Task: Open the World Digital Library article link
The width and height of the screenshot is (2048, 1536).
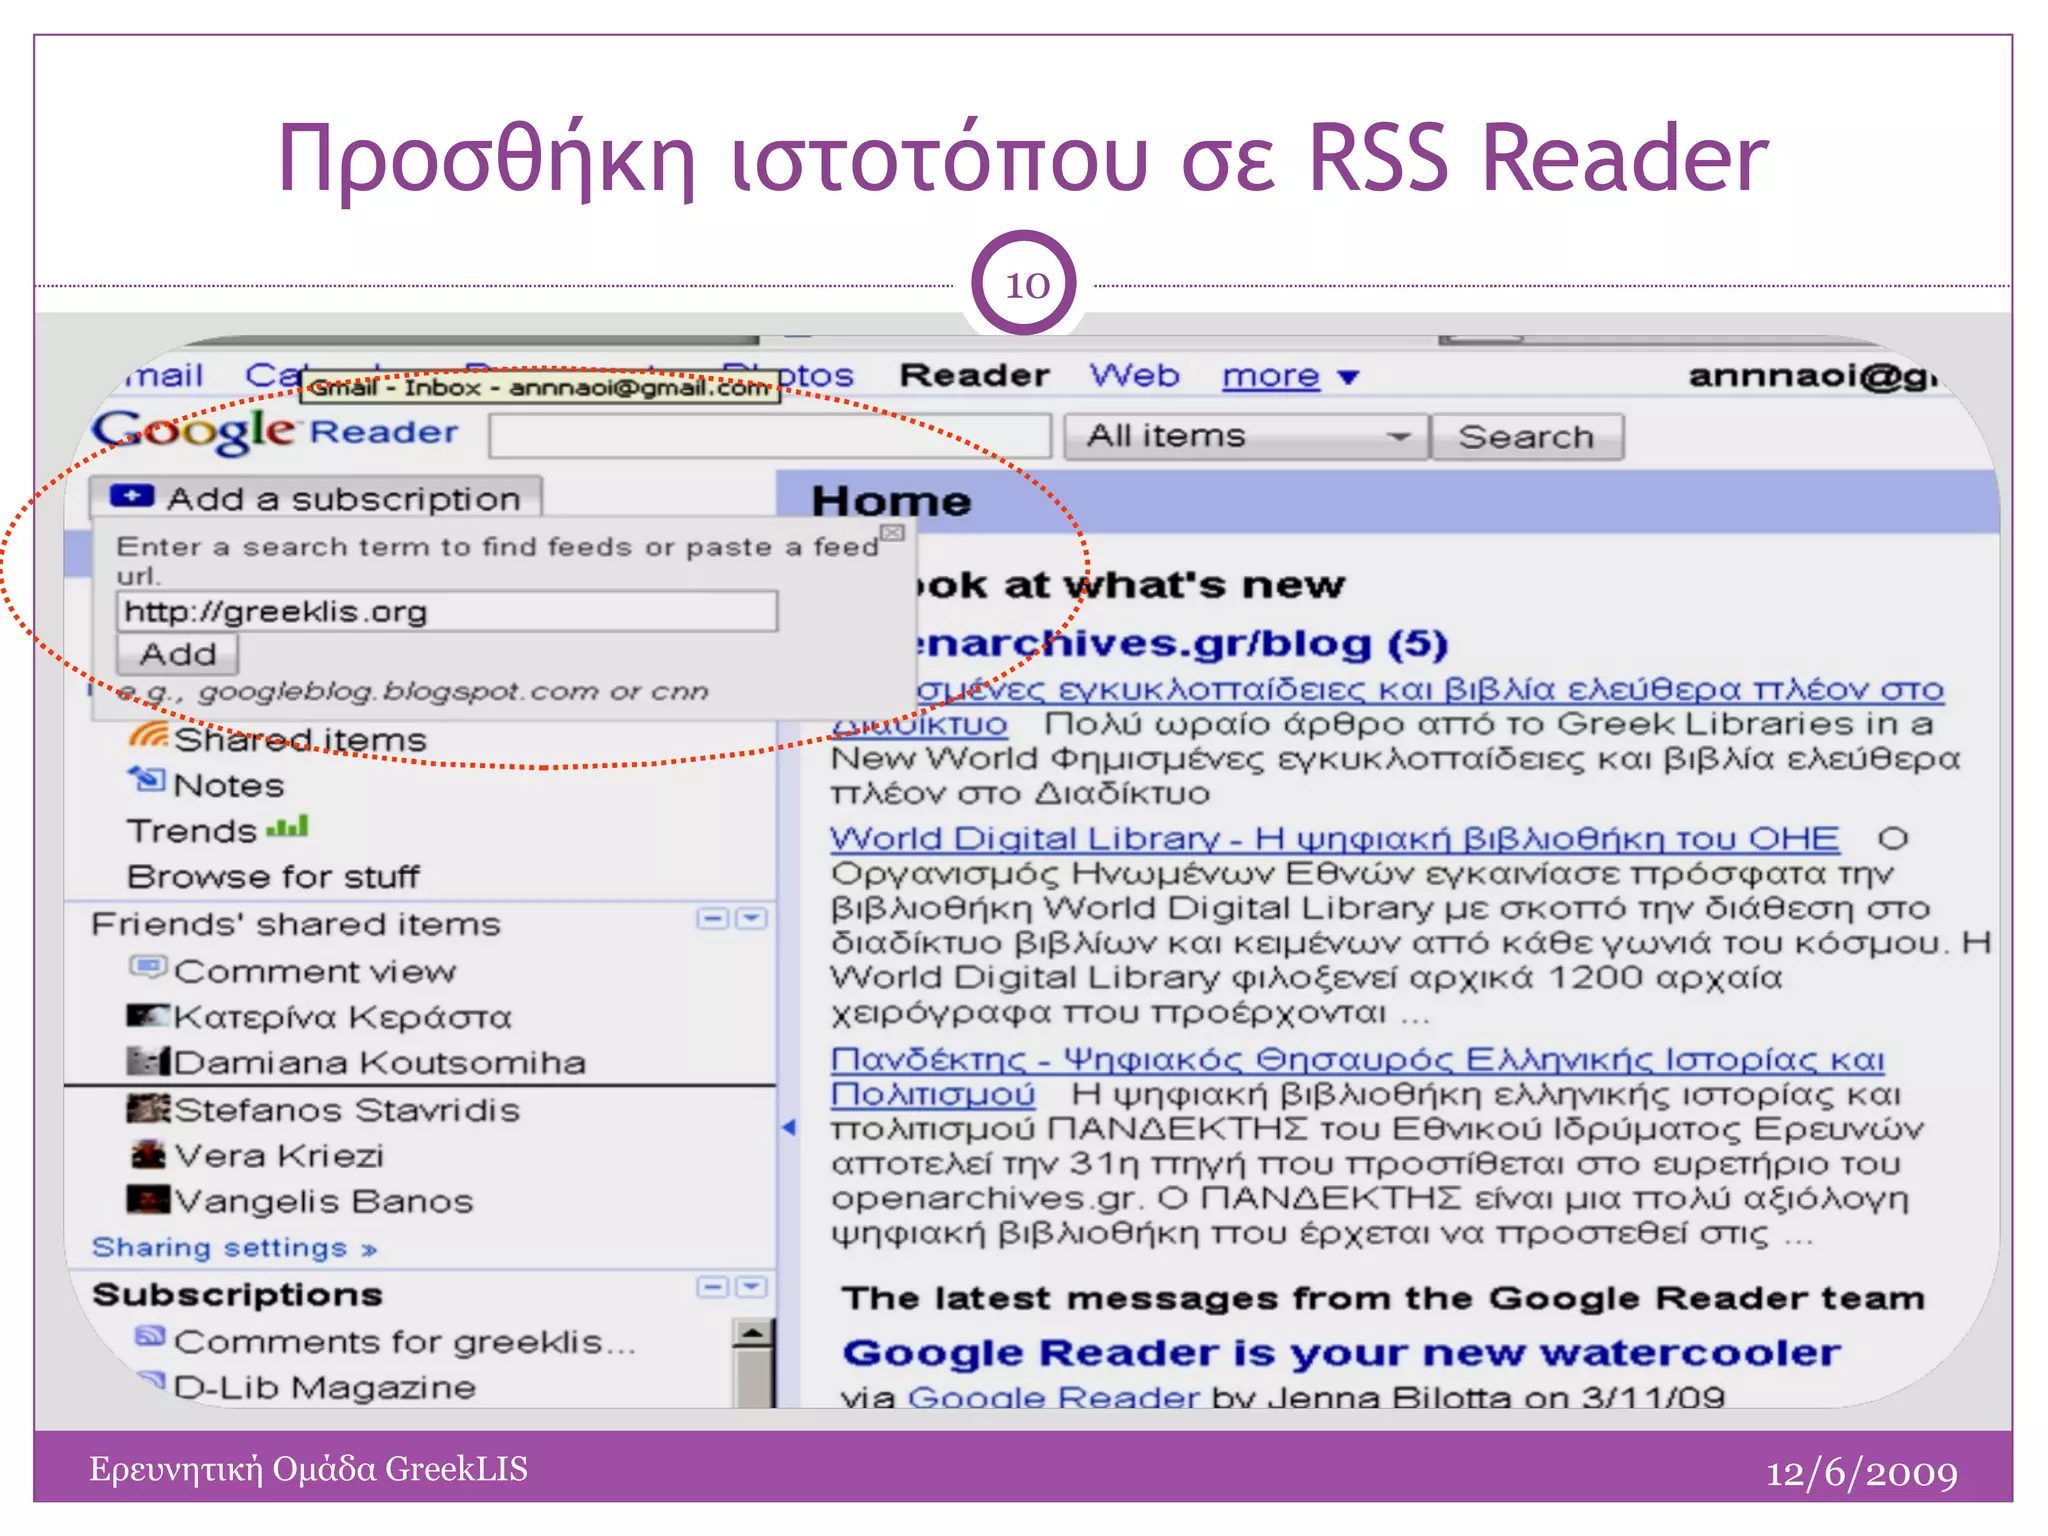Action: (x=1334, y=838)
